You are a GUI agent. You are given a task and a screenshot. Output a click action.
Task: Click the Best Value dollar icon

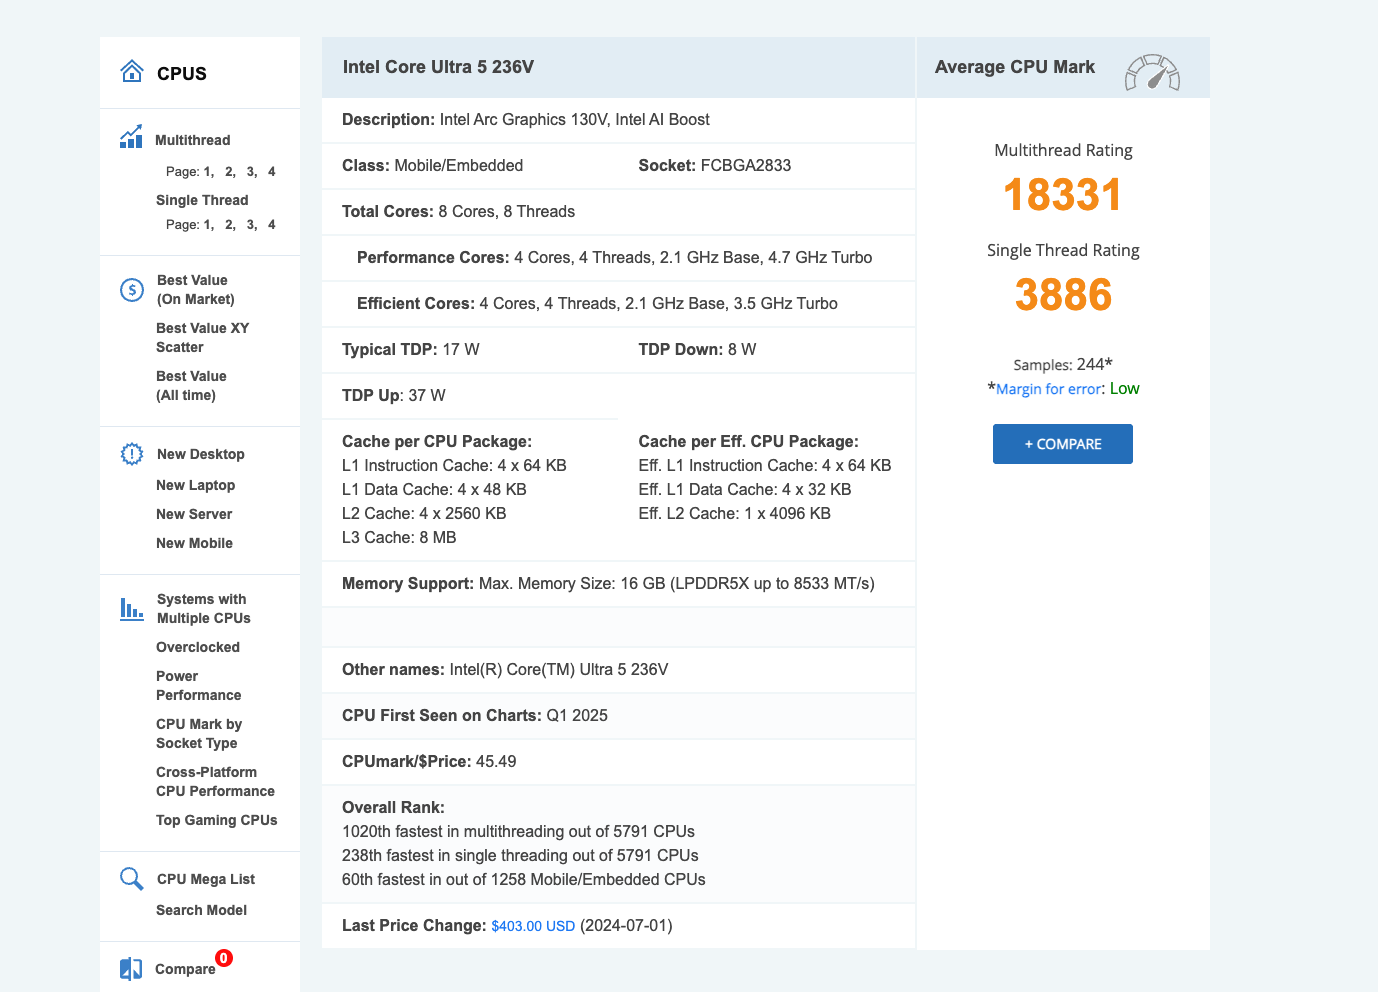[x=132, y=290]
